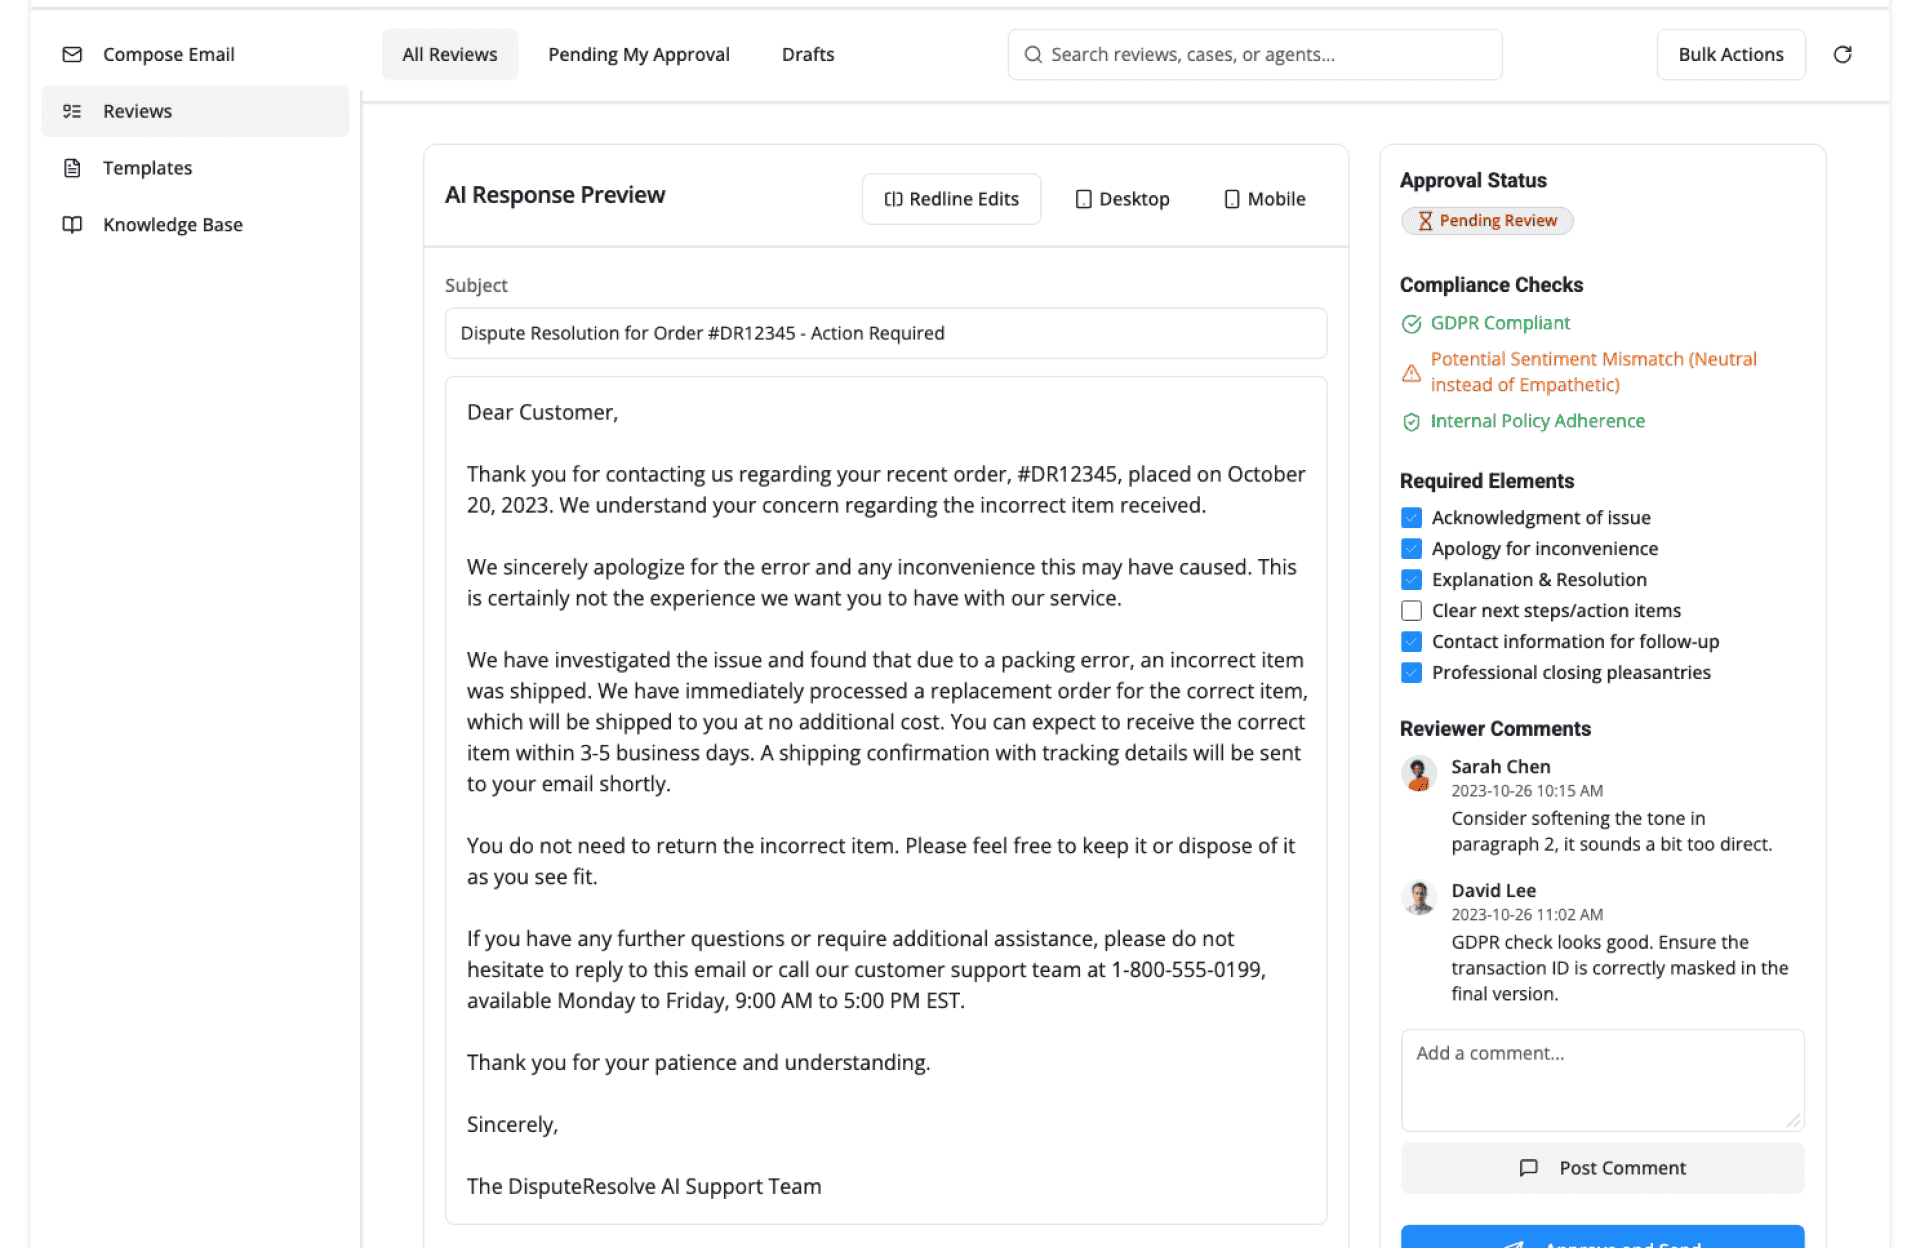Click Sarah Chen's avatar
Image resolution: width=1920 pixels, height=1248 pixels.
[x=1418, y=774]
